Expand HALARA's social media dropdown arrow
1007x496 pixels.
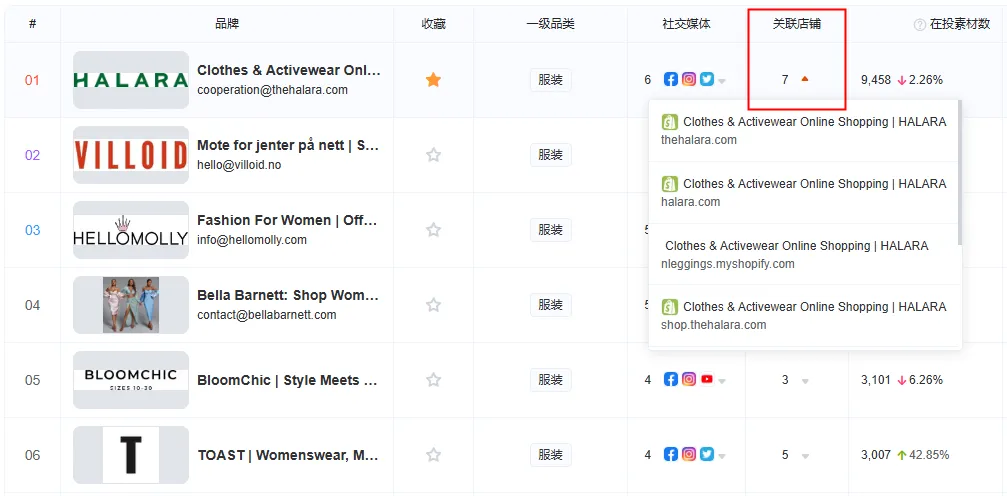point(722,81)
